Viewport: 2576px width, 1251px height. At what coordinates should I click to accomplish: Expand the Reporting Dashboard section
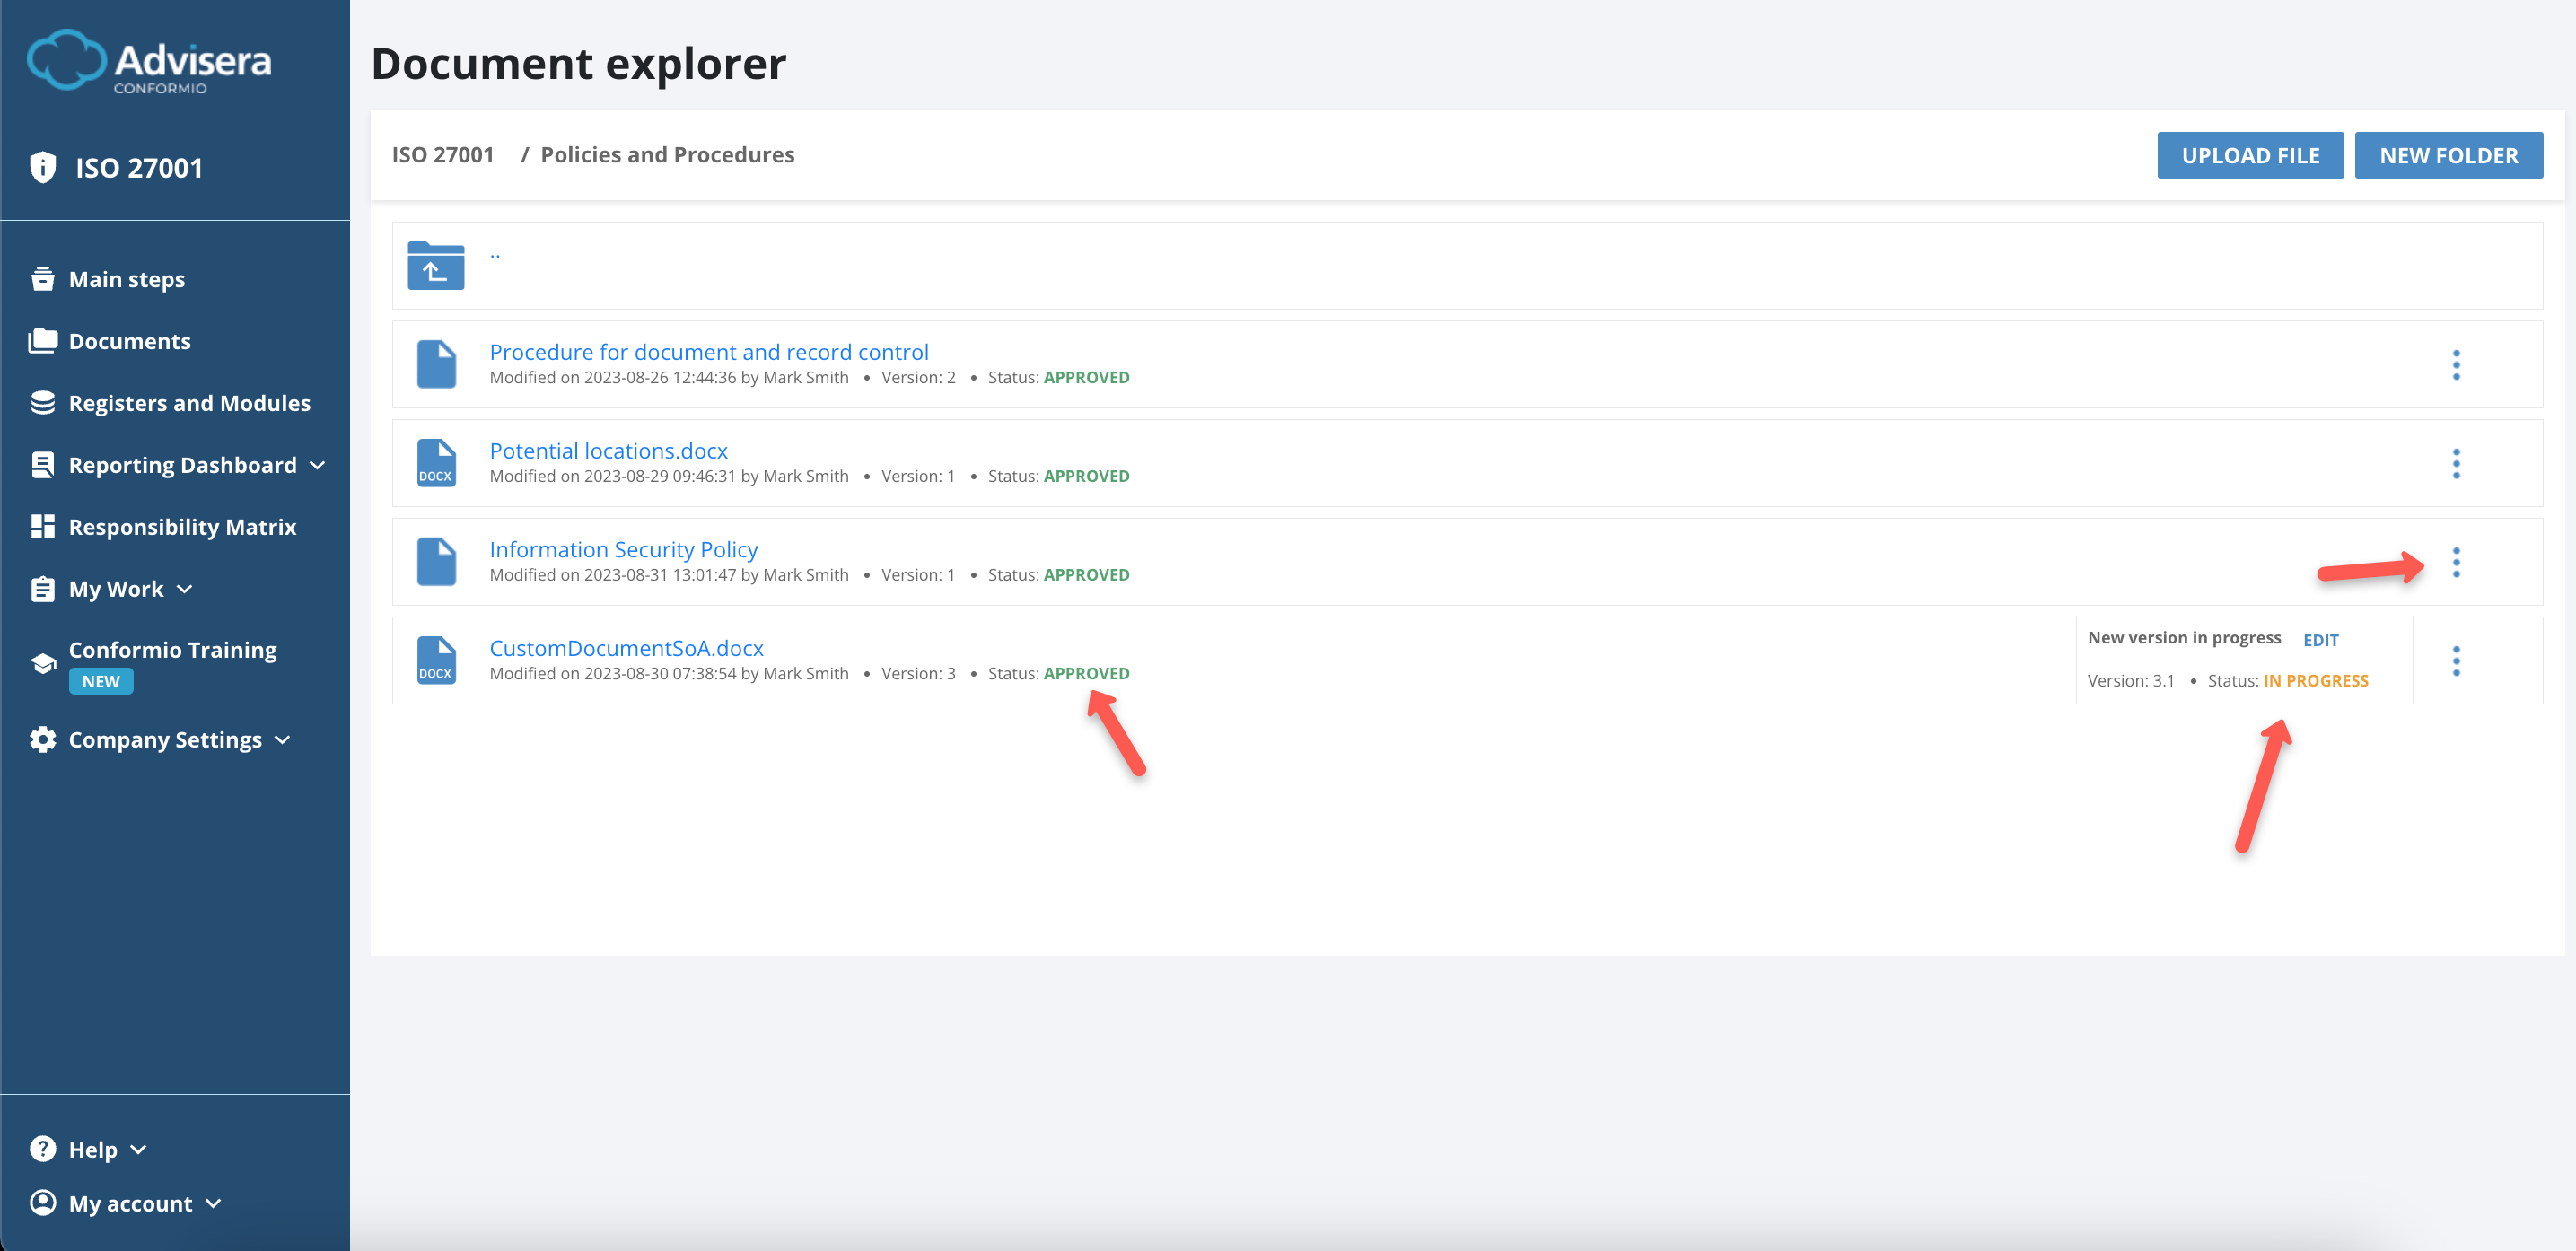coord(318,464)
